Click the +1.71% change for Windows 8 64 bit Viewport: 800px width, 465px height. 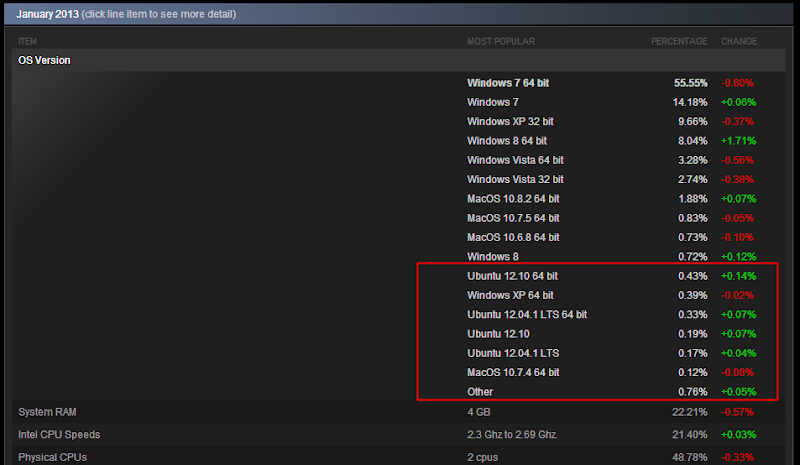pyautogui.click(x=738, y=141)
